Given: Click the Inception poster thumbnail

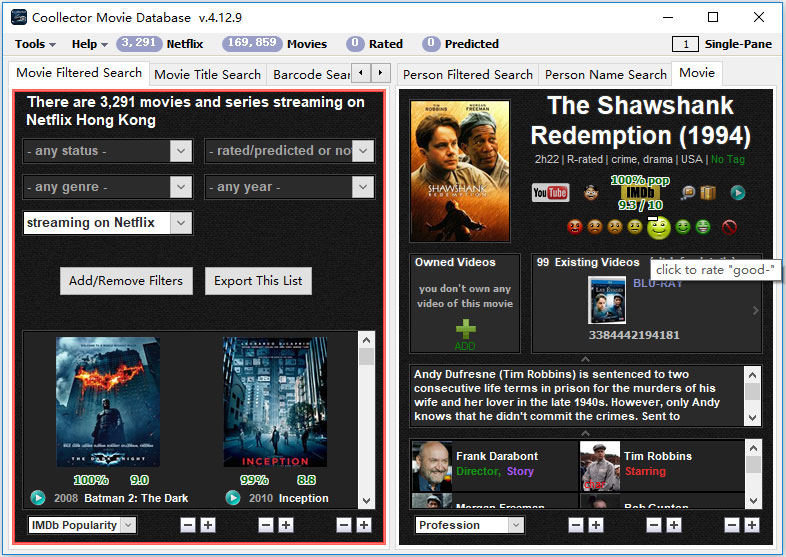Looking at the screenshot, I should 275,402.
